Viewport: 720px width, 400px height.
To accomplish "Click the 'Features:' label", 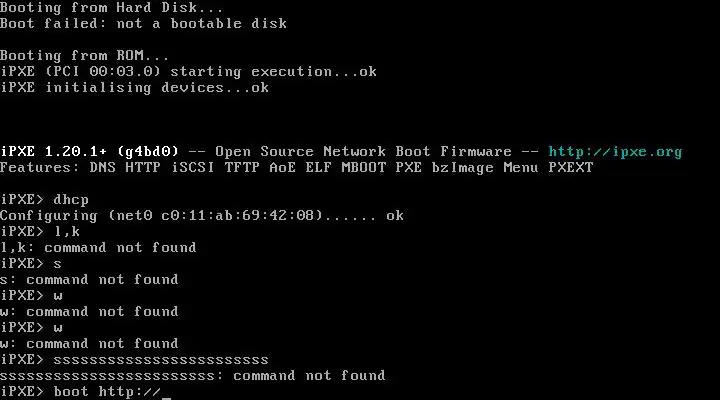I will (x=40, y=168).
